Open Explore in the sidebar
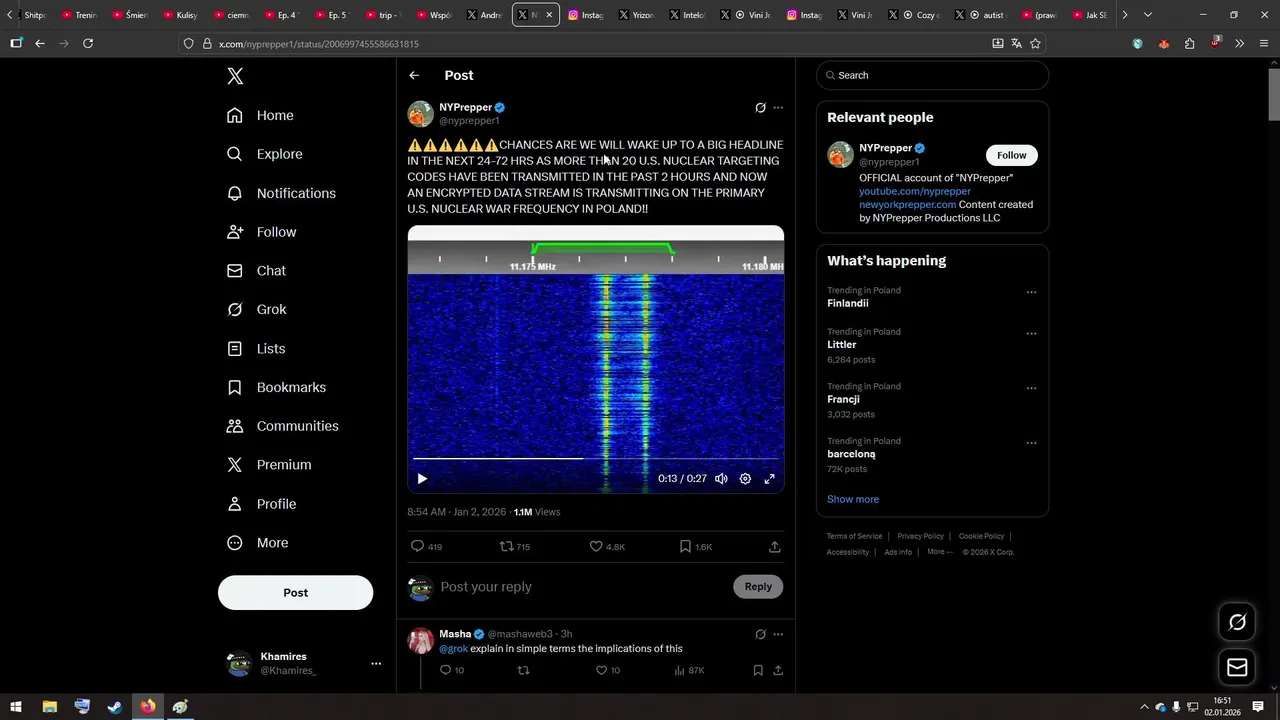The height and width of the screenshot is (720, 1280). pos(264,154)
